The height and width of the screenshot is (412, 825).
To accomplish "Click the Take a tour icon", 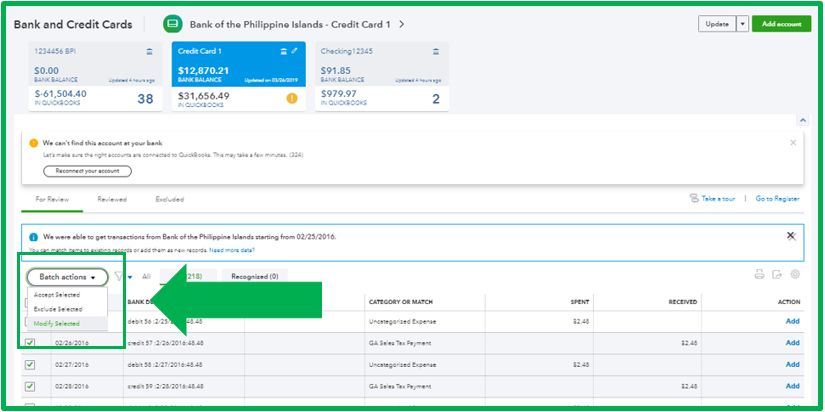I will (x=694, y=198).
